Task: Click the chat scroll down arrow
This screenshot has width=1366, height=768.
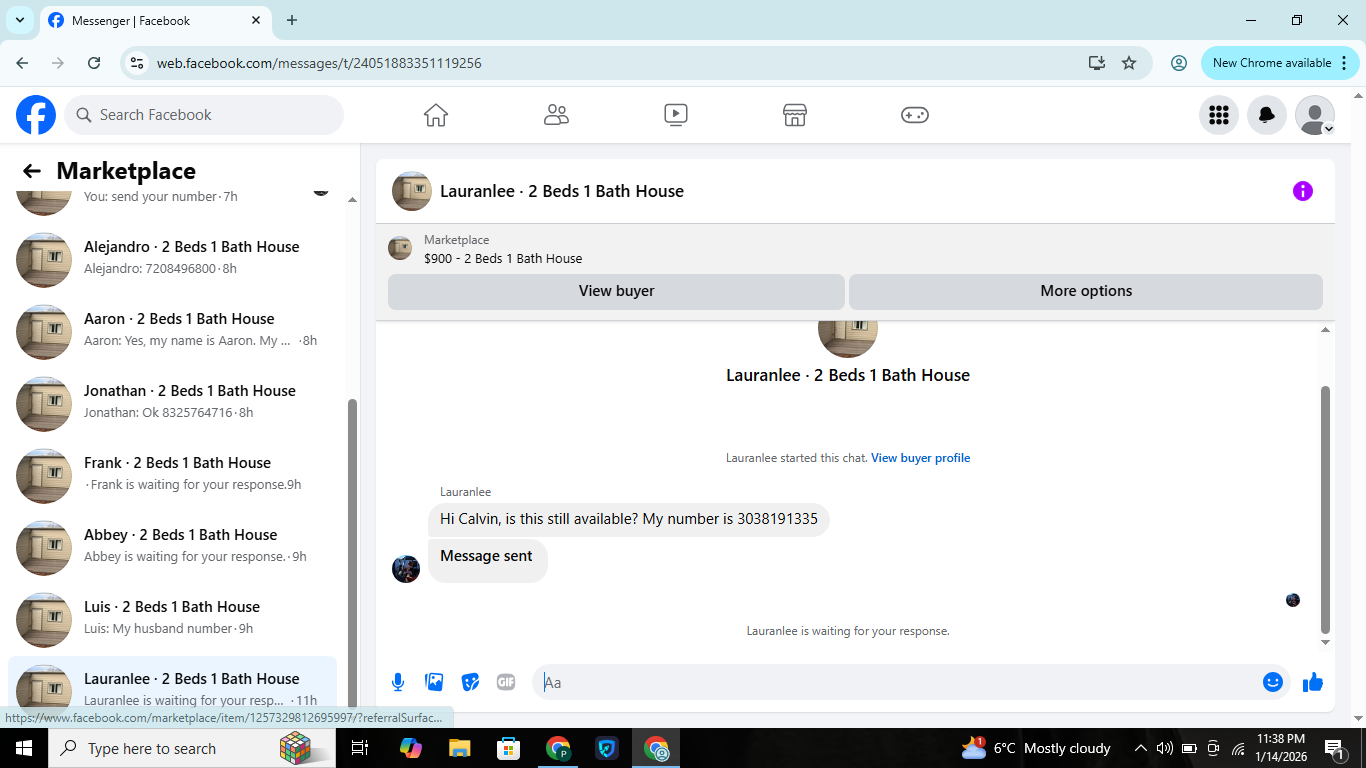Action: (1326, 643)
